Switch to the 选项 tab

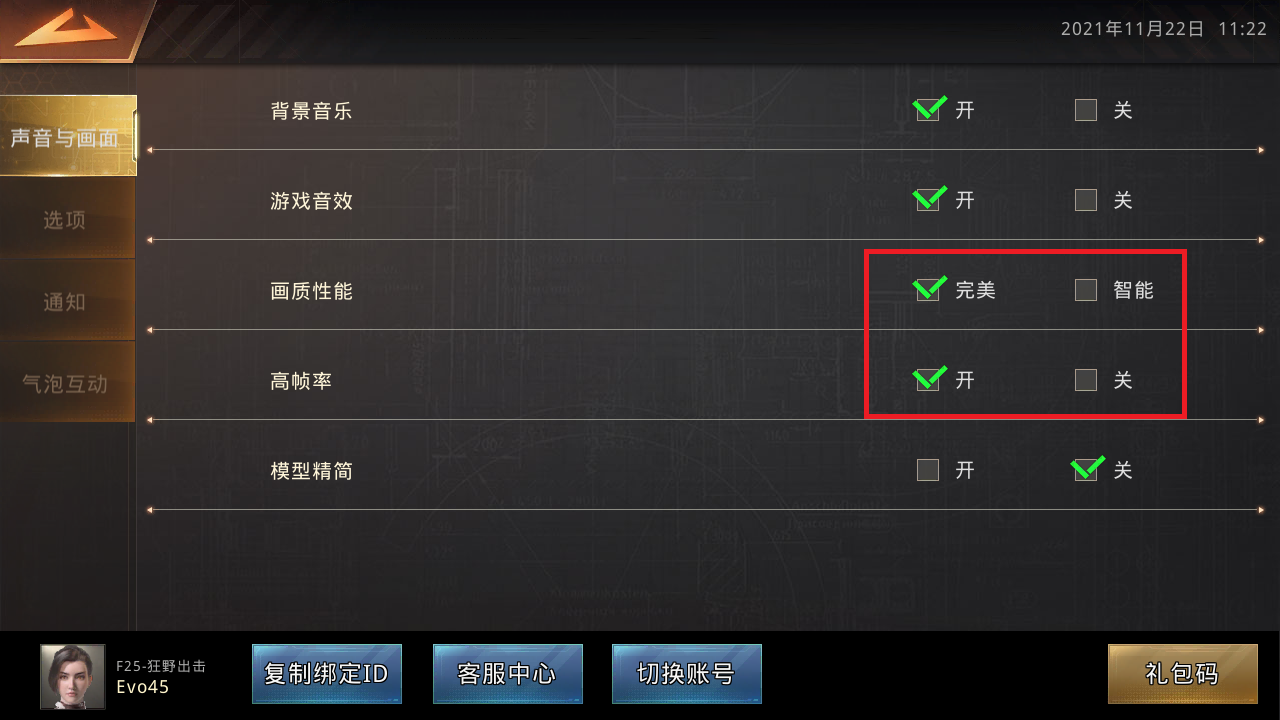(67, 219)
